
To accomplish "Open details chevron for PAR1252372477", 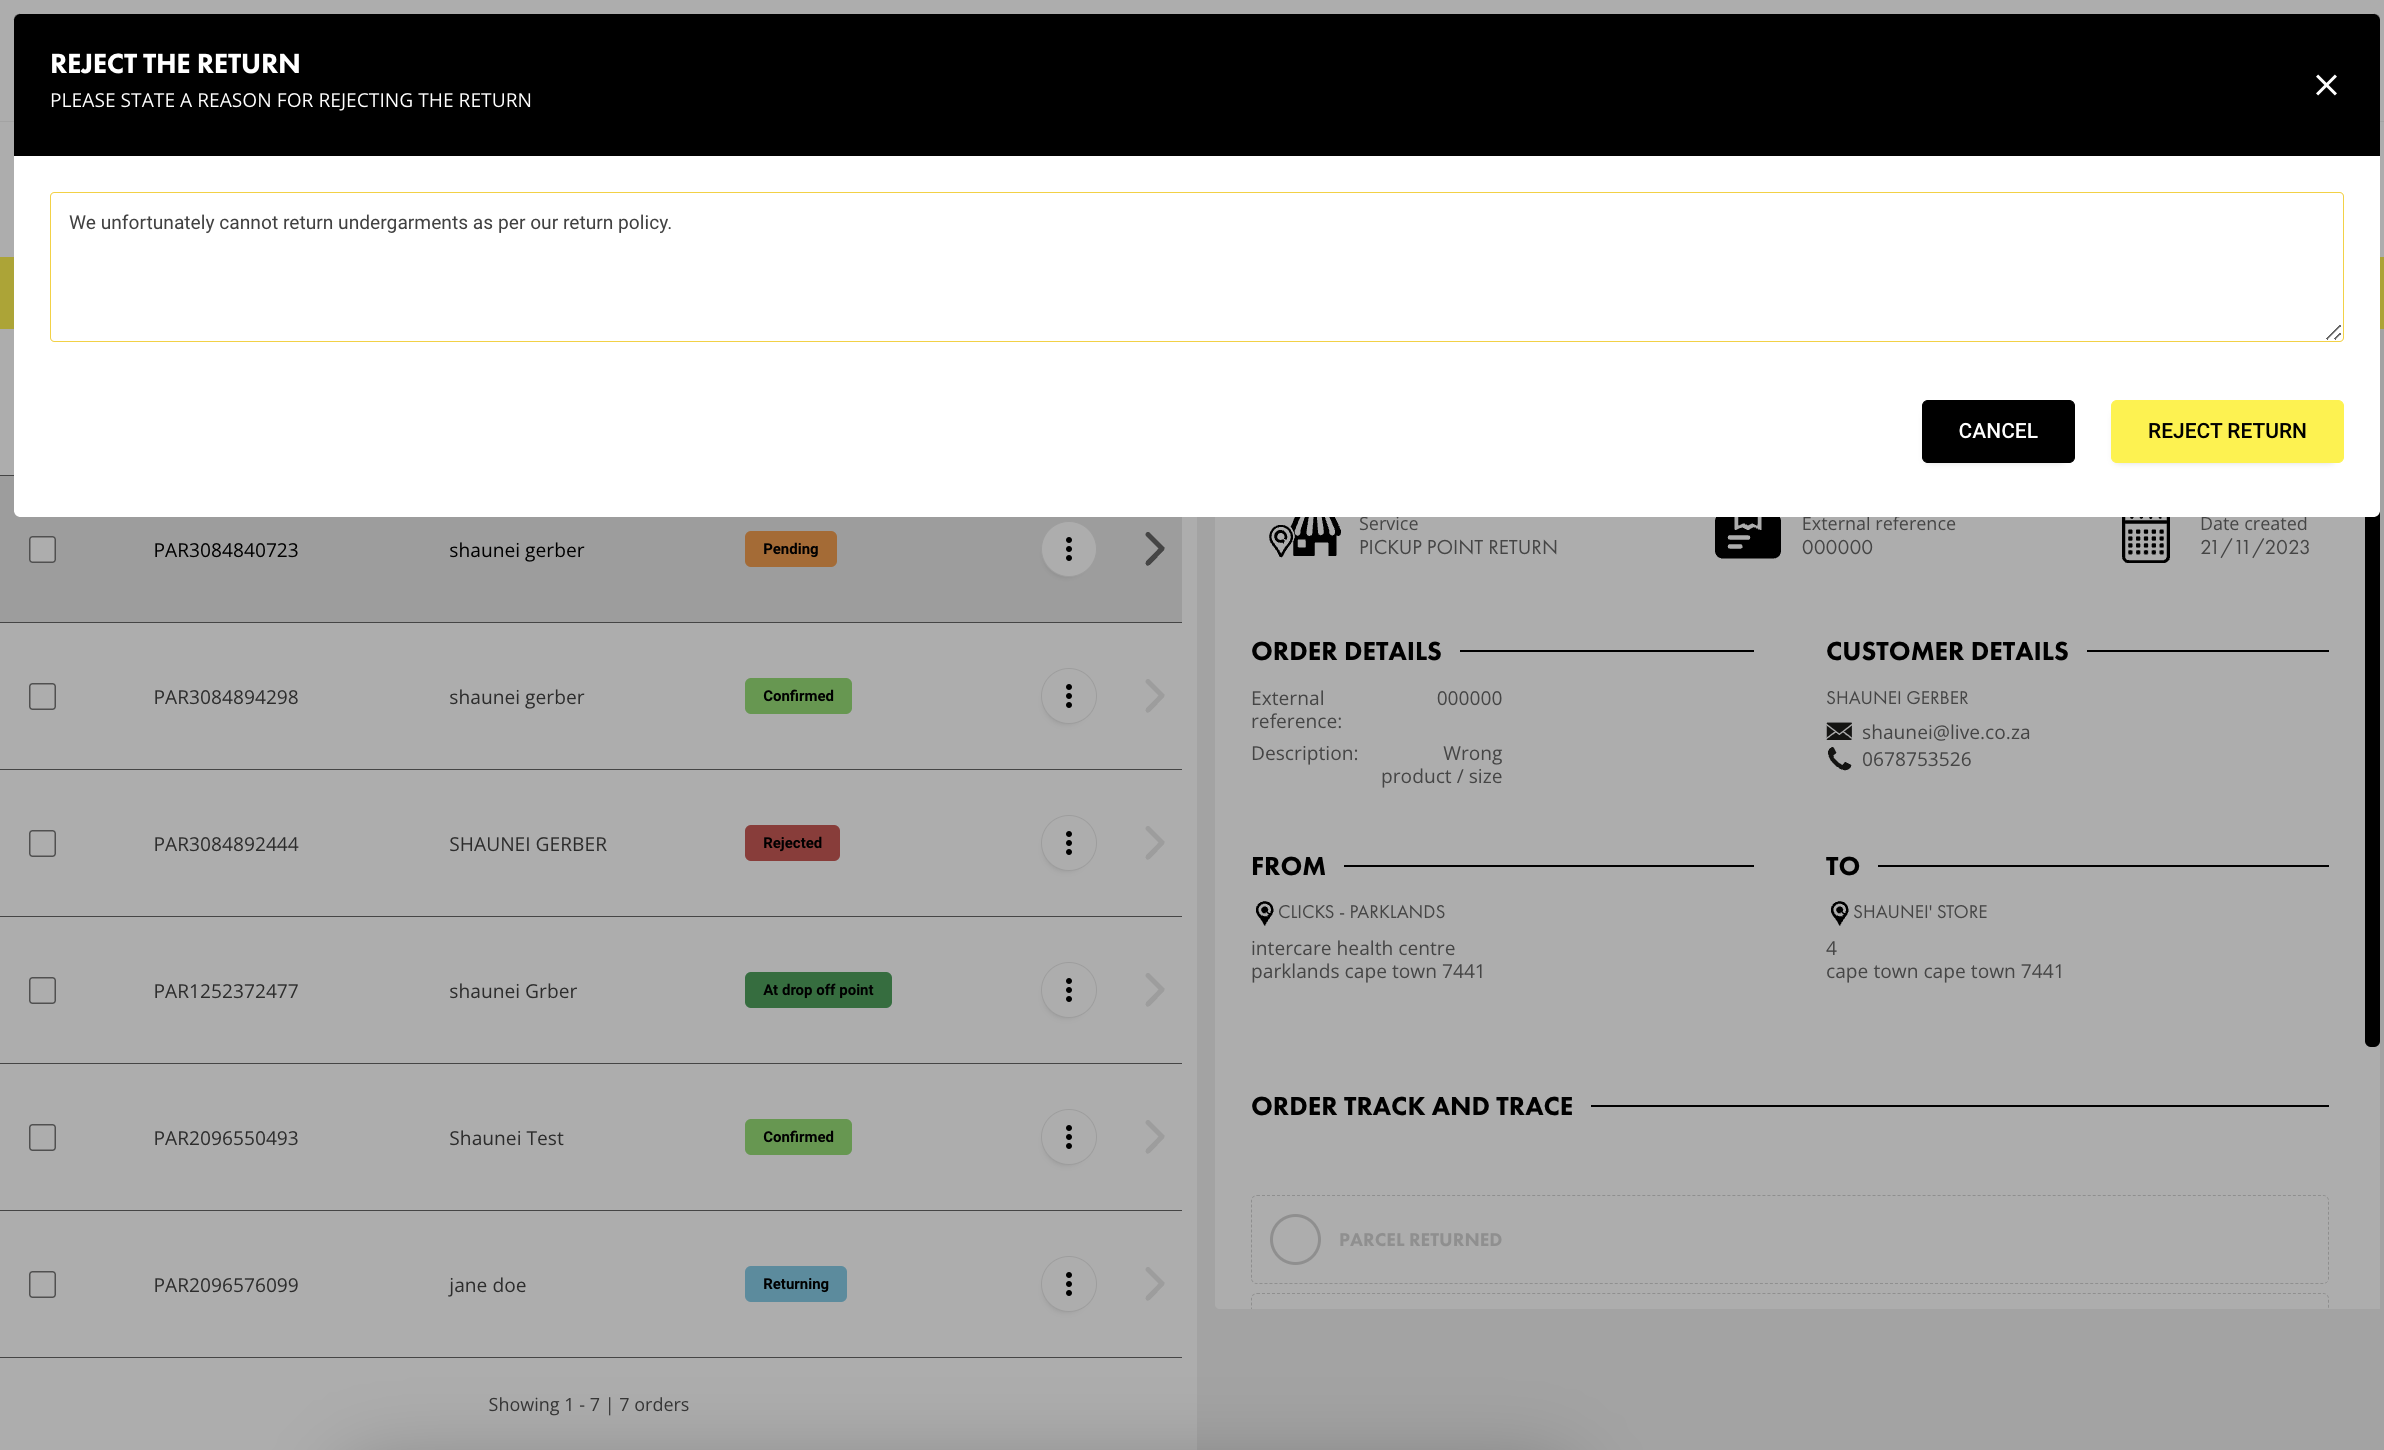I will [x=1154, y=990].
